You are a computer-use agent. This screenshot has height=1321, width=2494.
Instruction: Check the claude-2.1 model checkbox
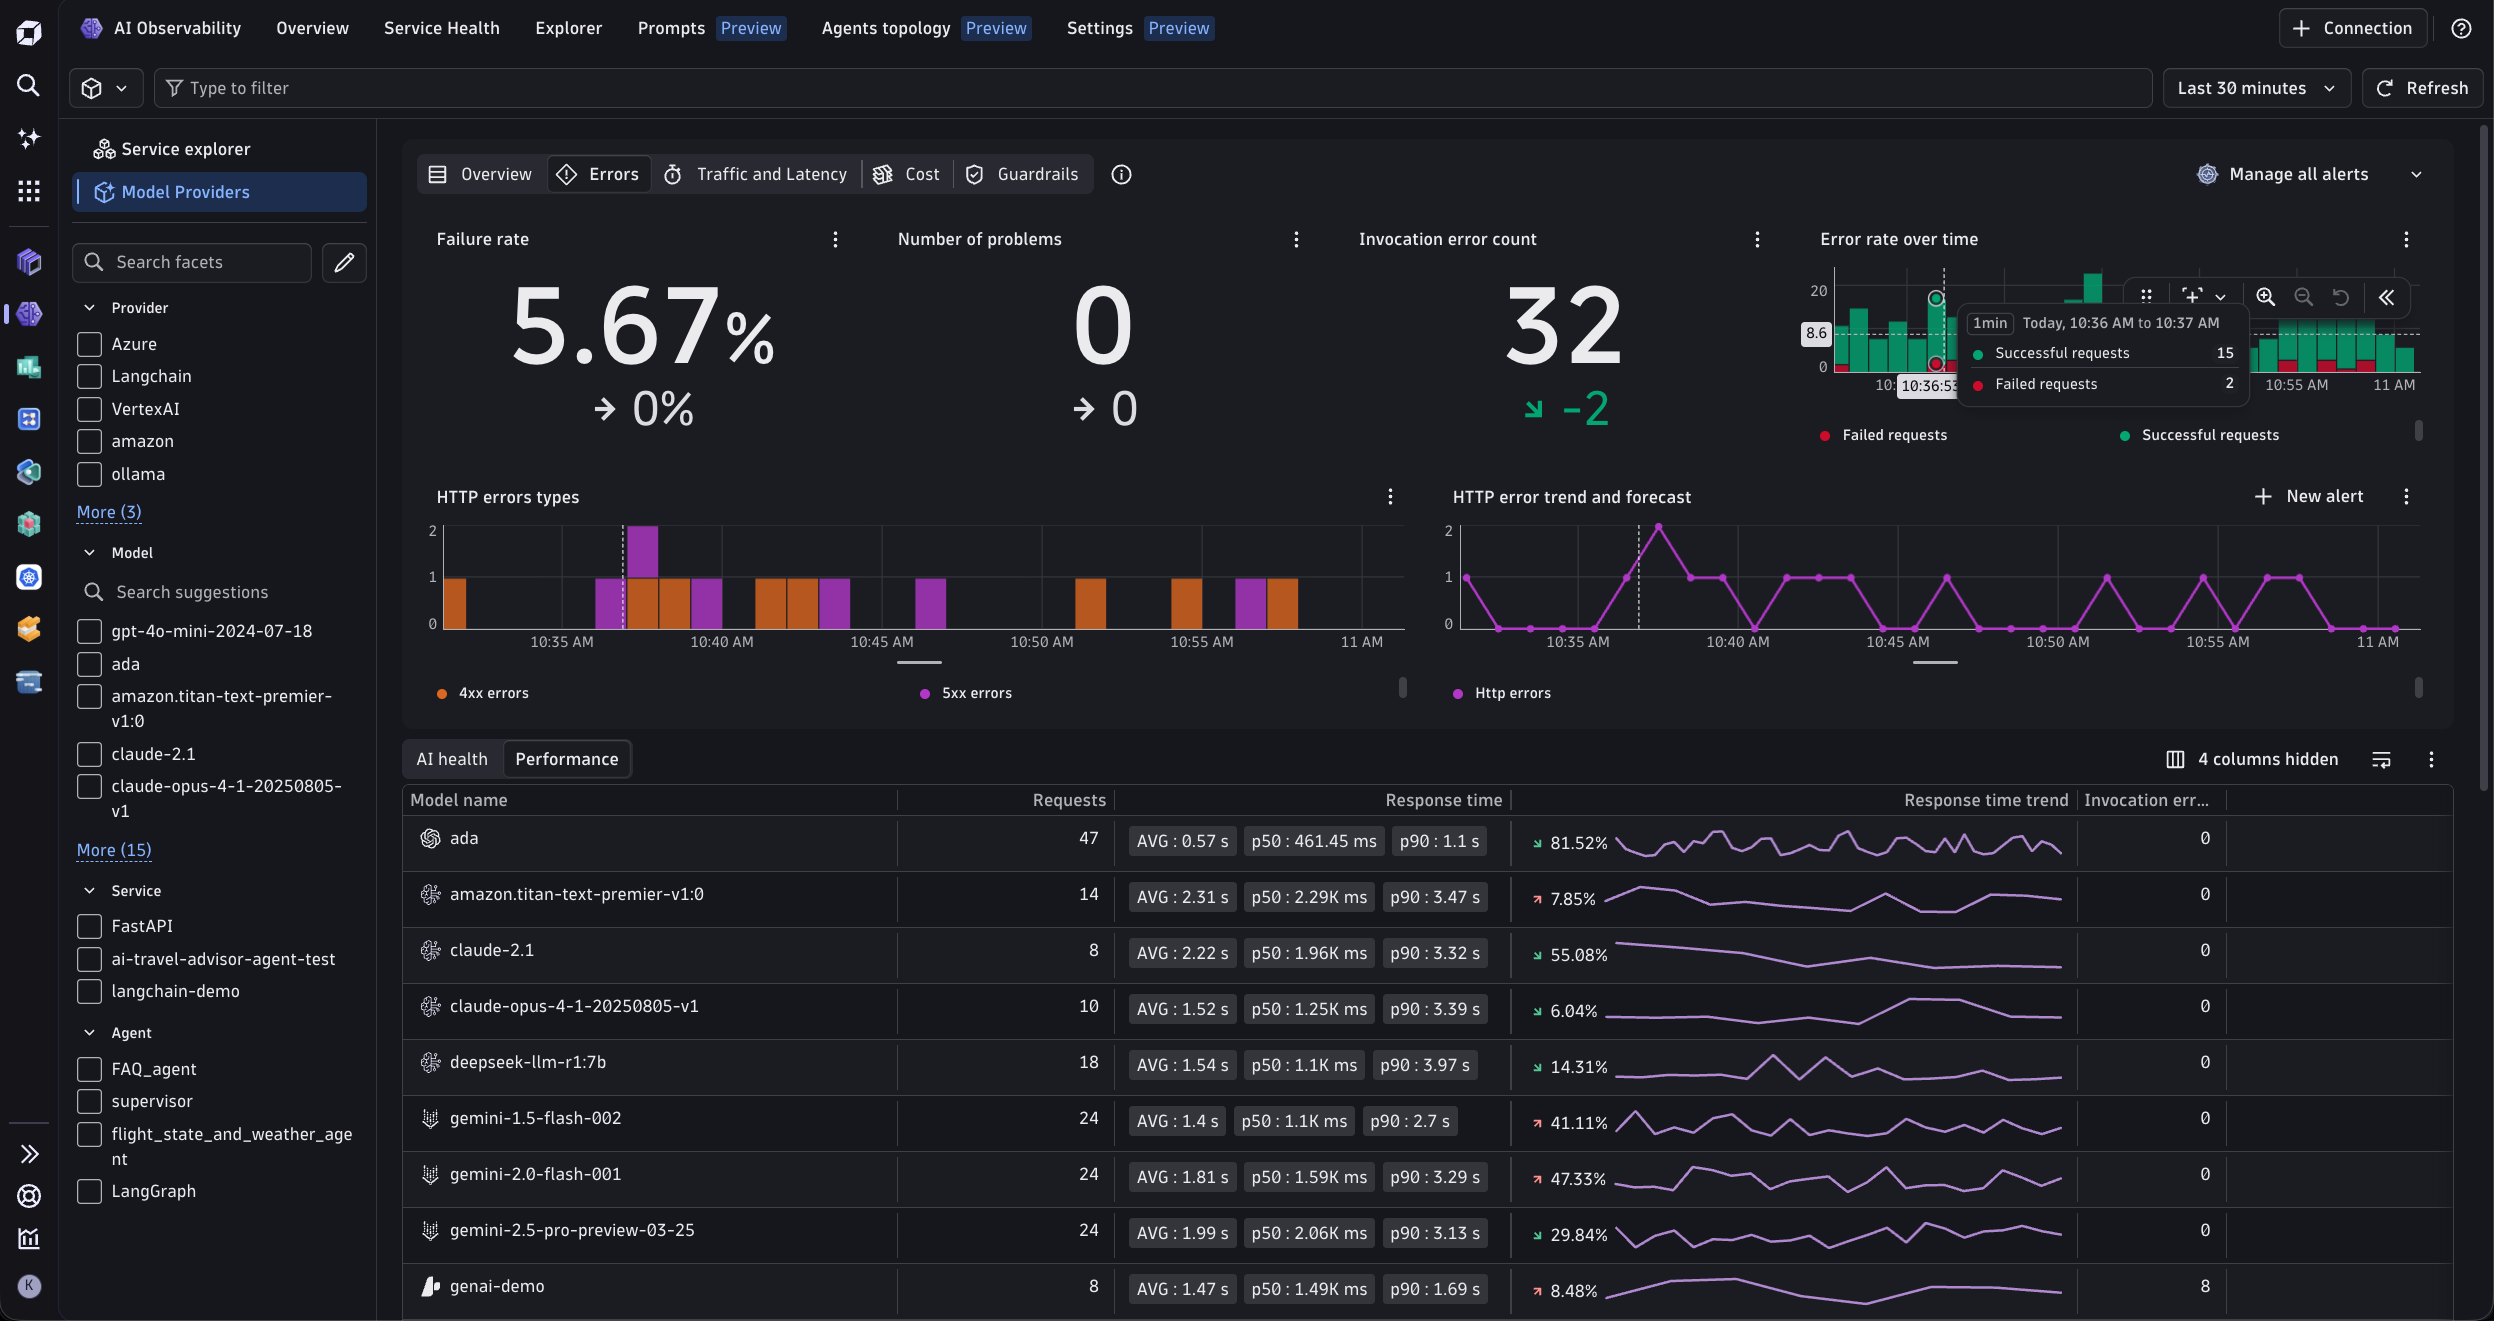tap(89, 754)
